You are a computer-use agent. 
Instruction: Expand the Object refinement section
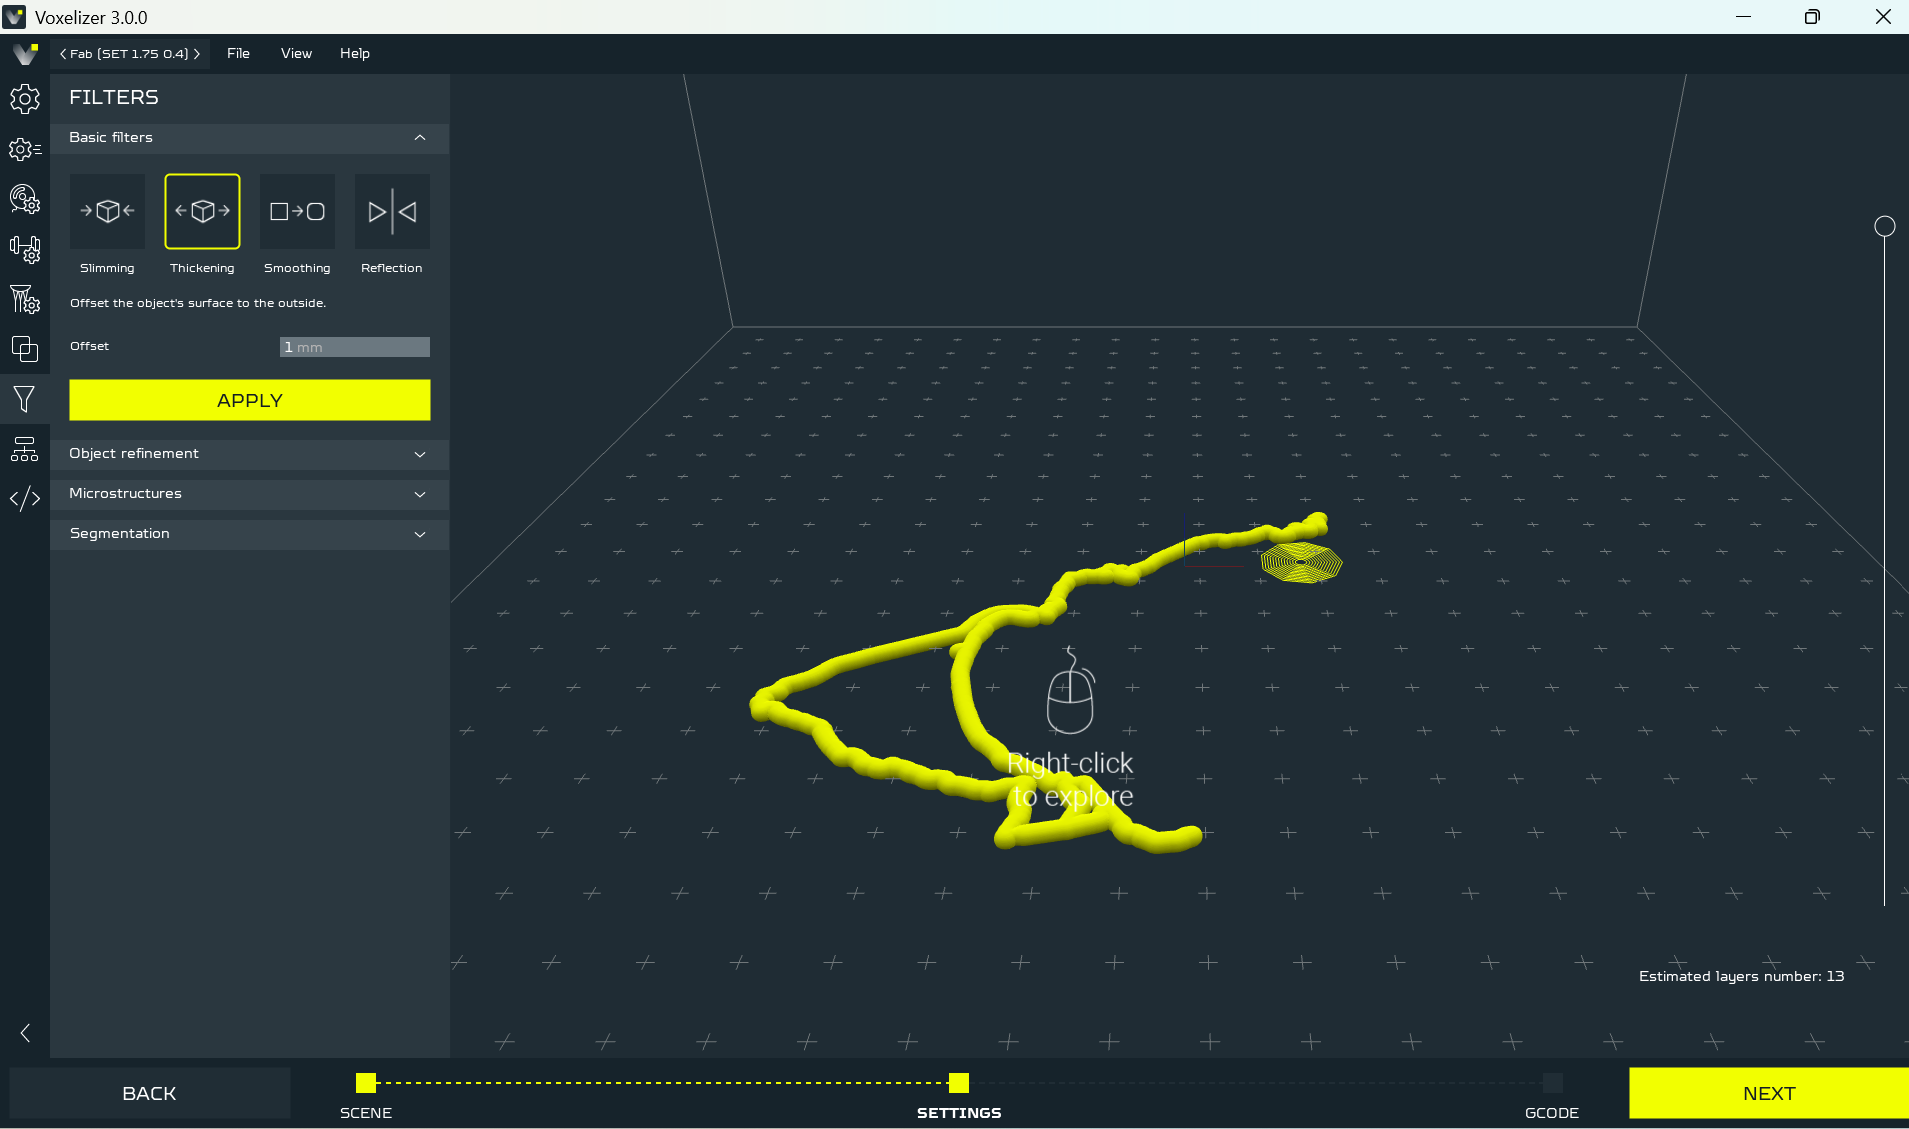click(x=249, y=454)
